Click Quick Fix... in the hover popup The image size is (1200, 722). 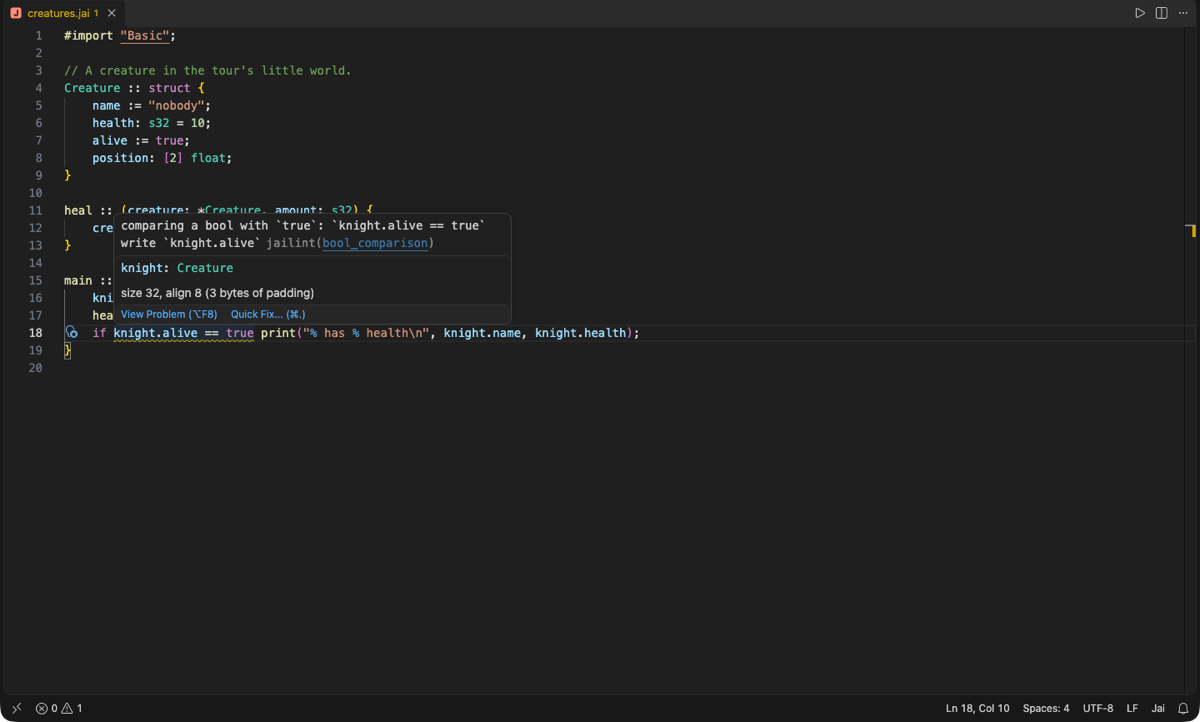(268, 314)
